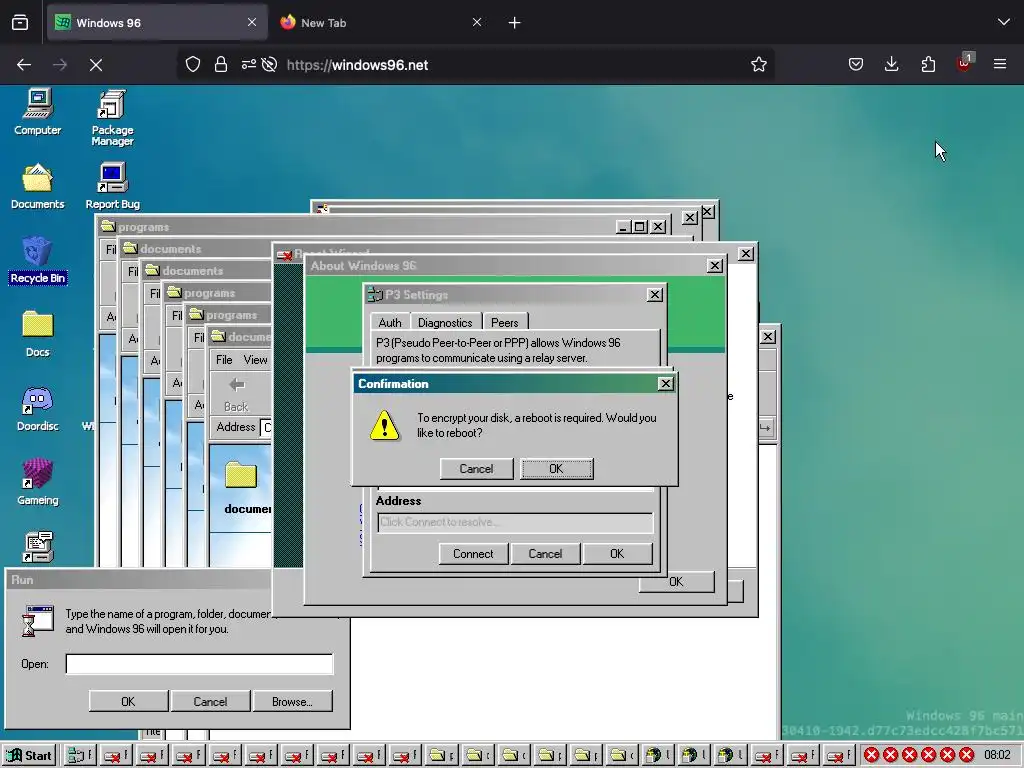Save page to Pocket

point(856,65)
